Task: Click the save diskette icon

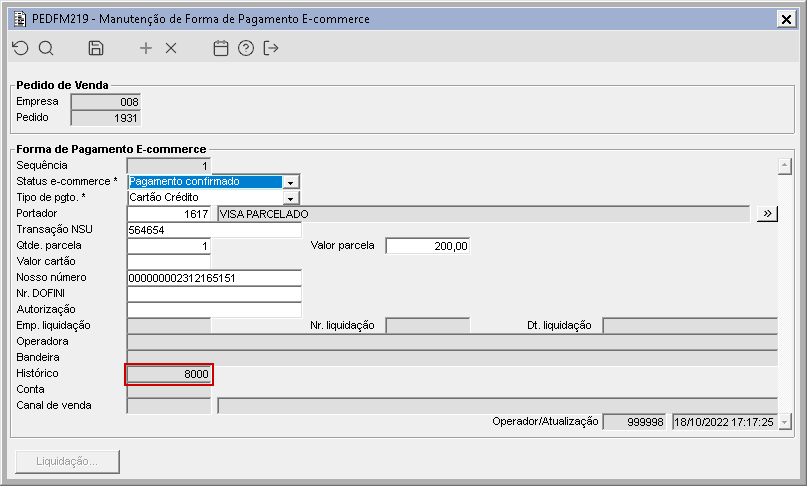Action: tap(96, 48)
